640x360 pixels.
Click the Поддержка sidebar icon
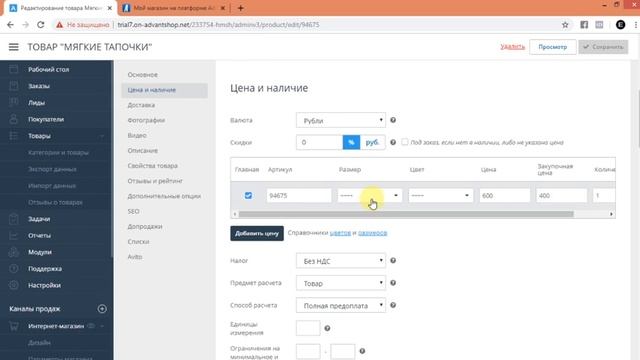[13, 269]
